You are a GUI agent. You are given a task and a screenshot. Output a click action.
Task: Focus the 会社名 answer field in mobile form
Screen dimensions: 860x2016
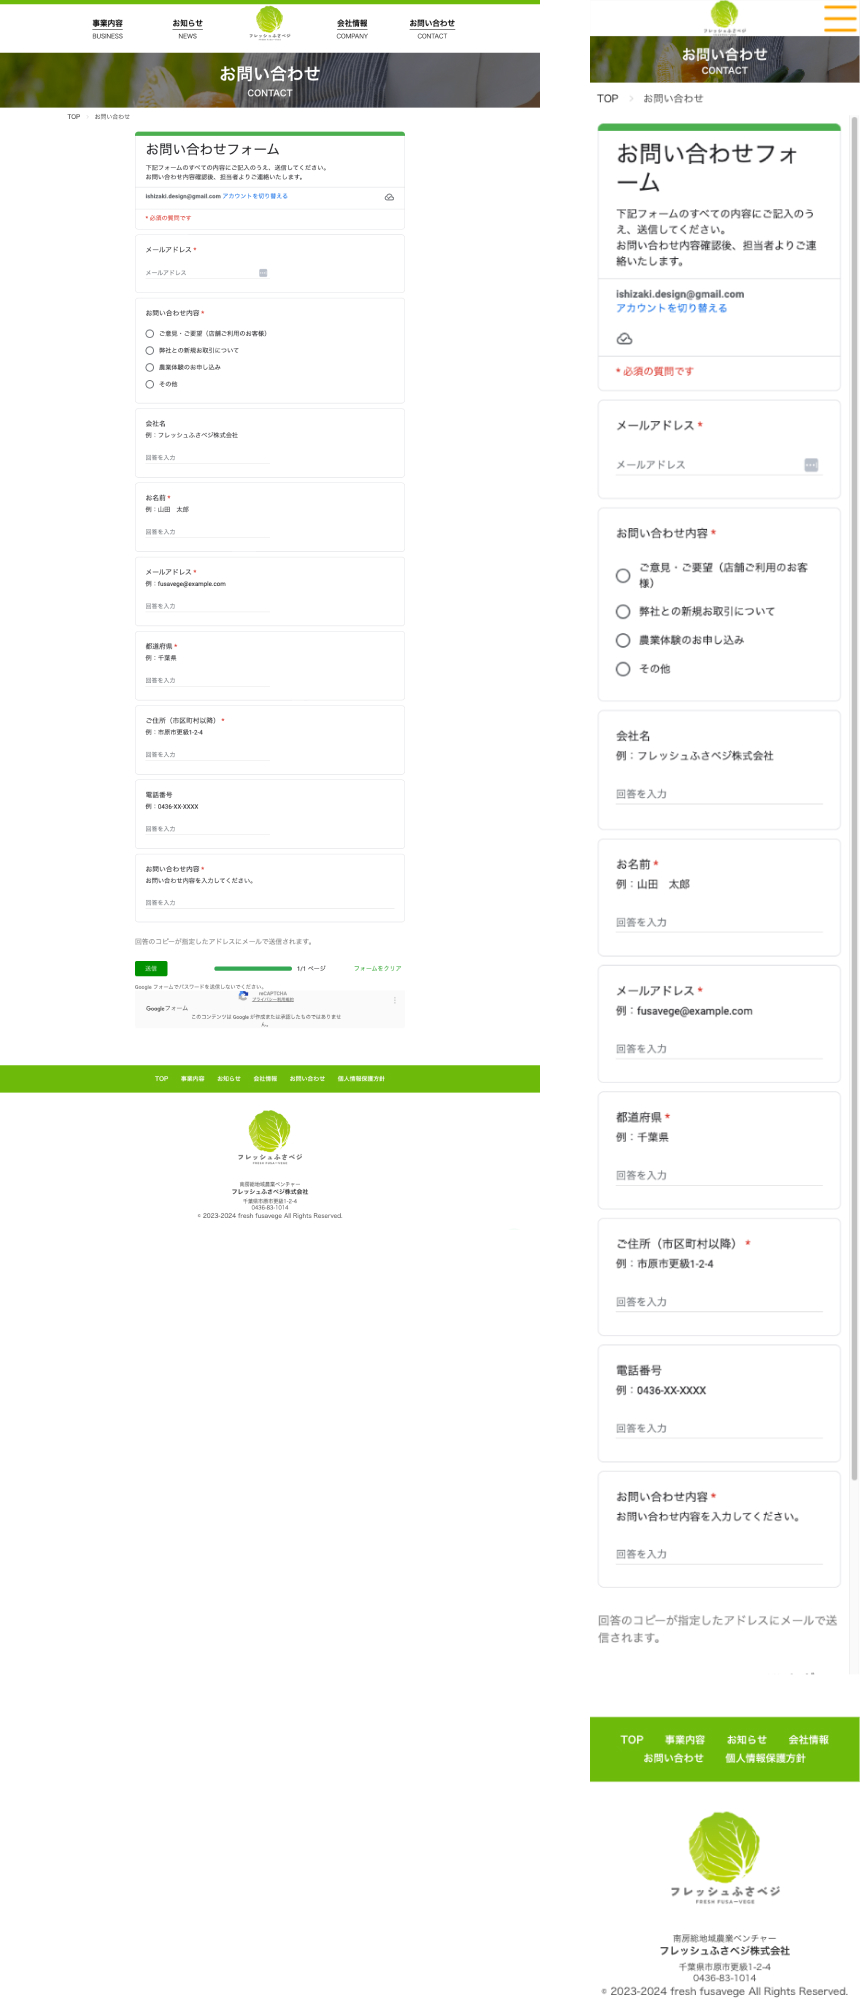(719, 794)
